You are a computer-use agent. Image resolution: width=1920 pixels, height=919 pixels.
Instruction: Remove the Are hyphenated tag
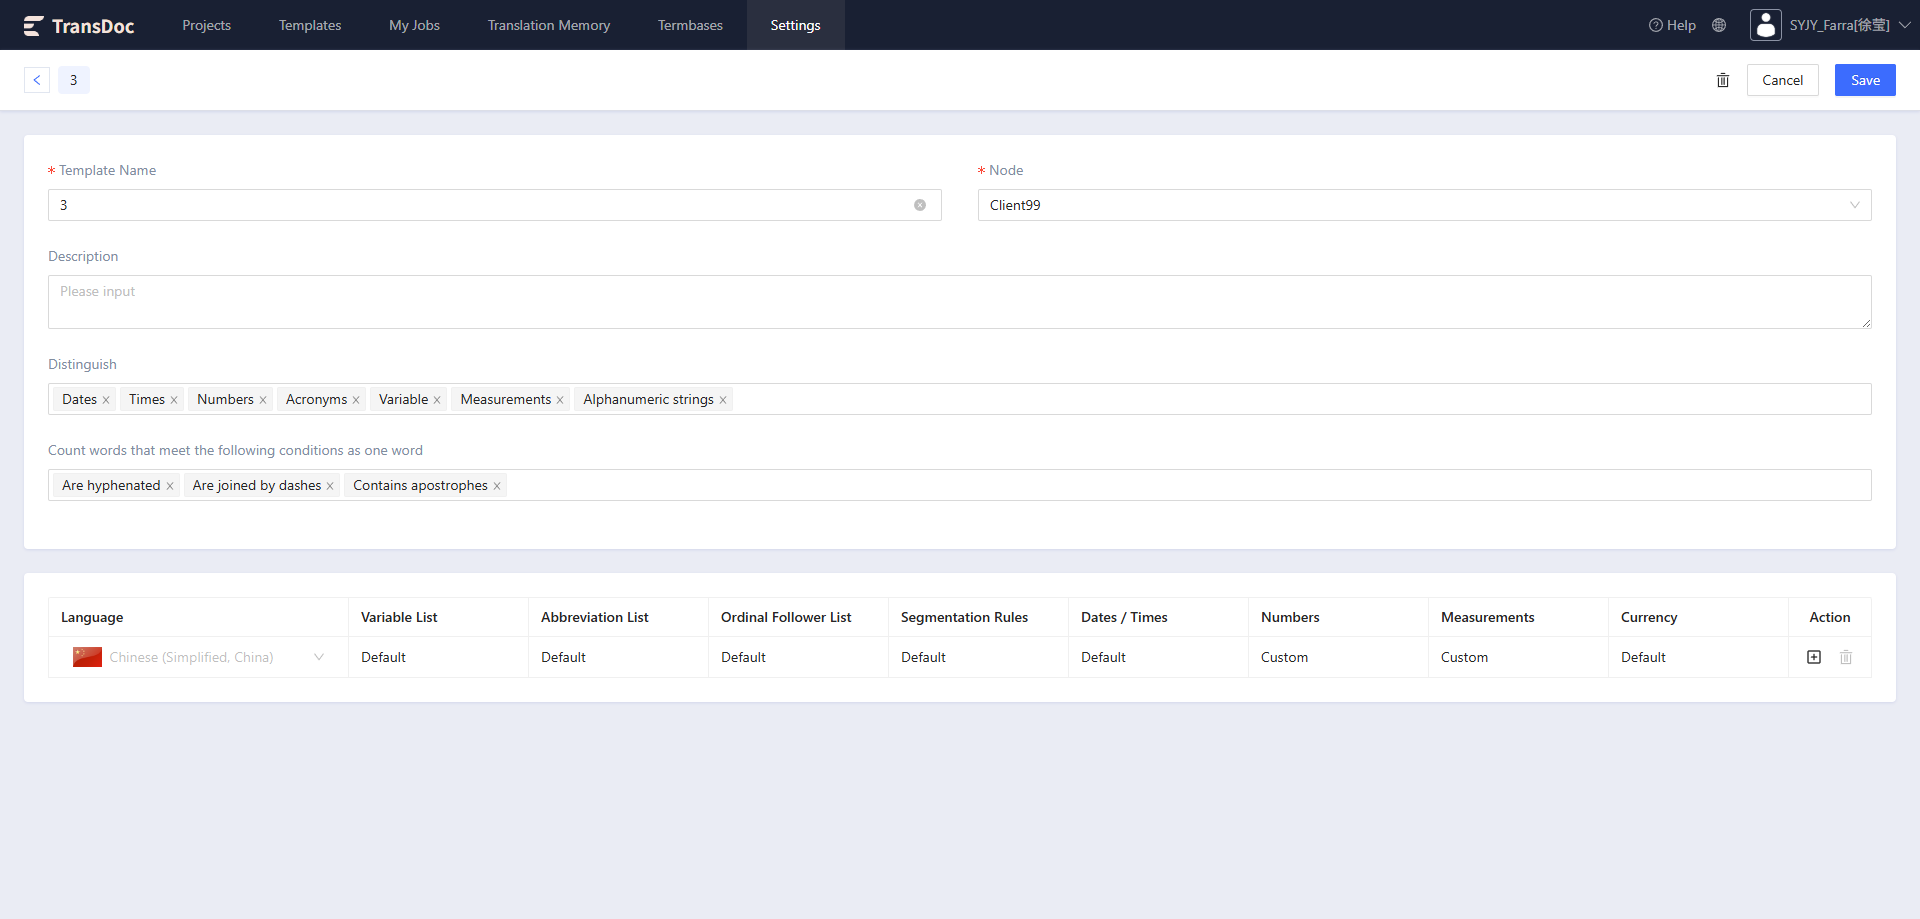(170, 486)
